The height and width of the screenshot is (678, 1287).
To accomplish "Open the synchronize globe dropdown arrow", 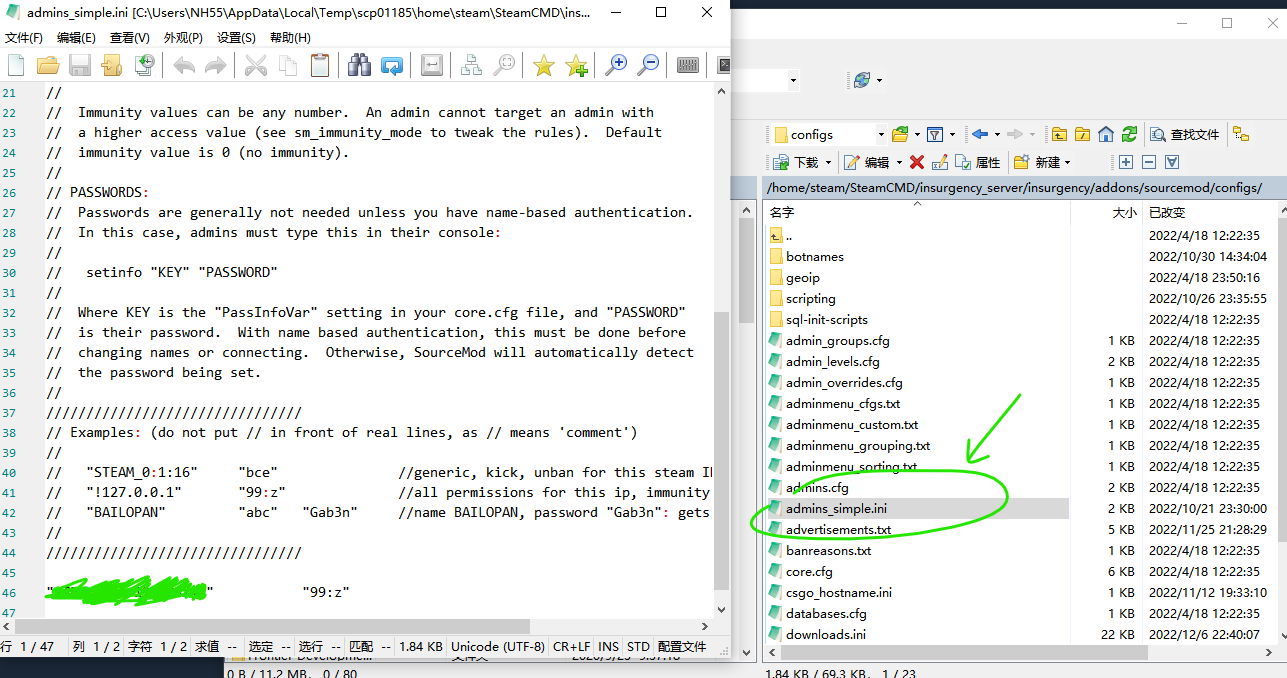I will pos(880,80).
